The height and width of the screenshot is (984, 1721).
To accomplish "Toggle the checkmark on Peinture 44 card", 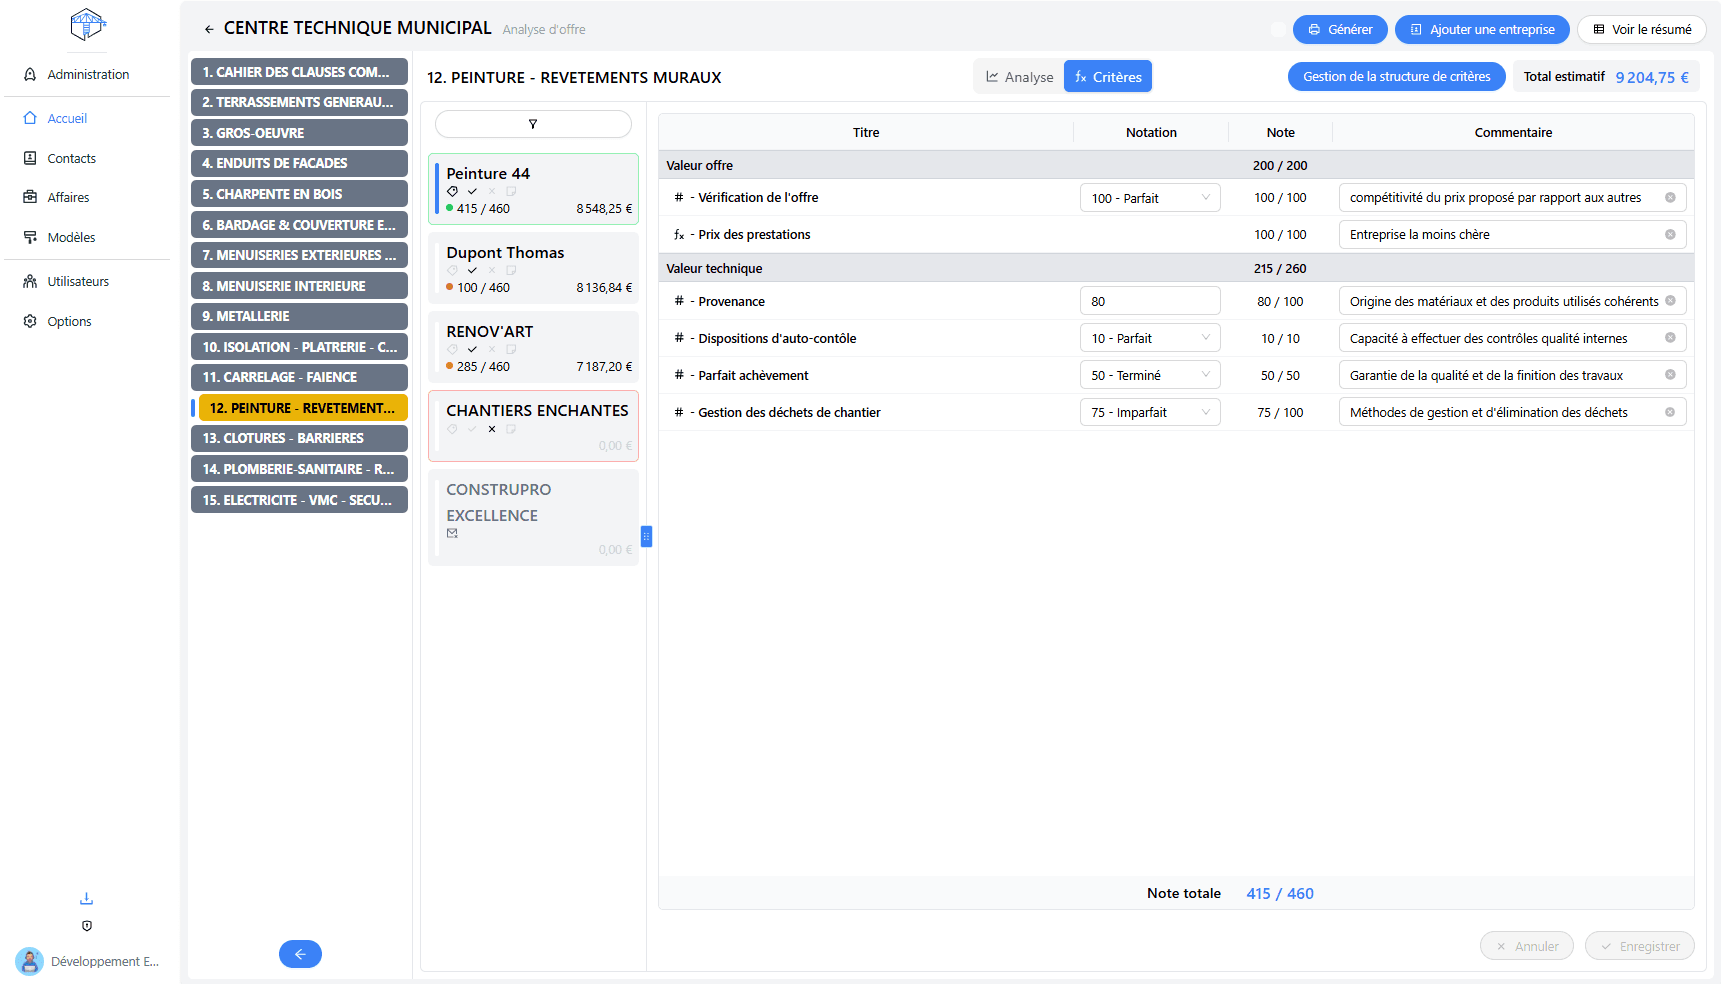I will tap(472, 191).
